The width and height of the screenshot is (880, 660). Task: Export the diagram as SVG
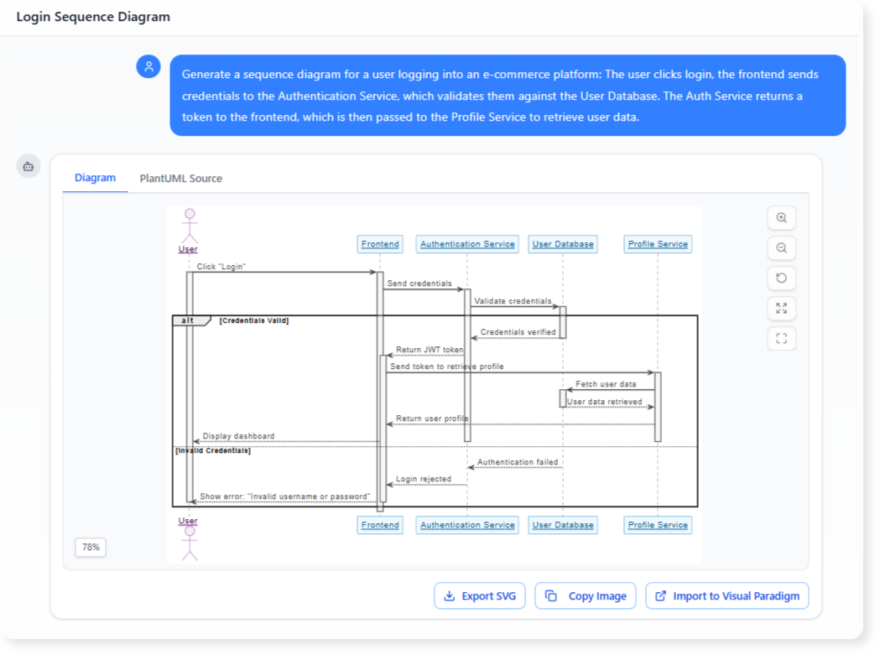478,595
